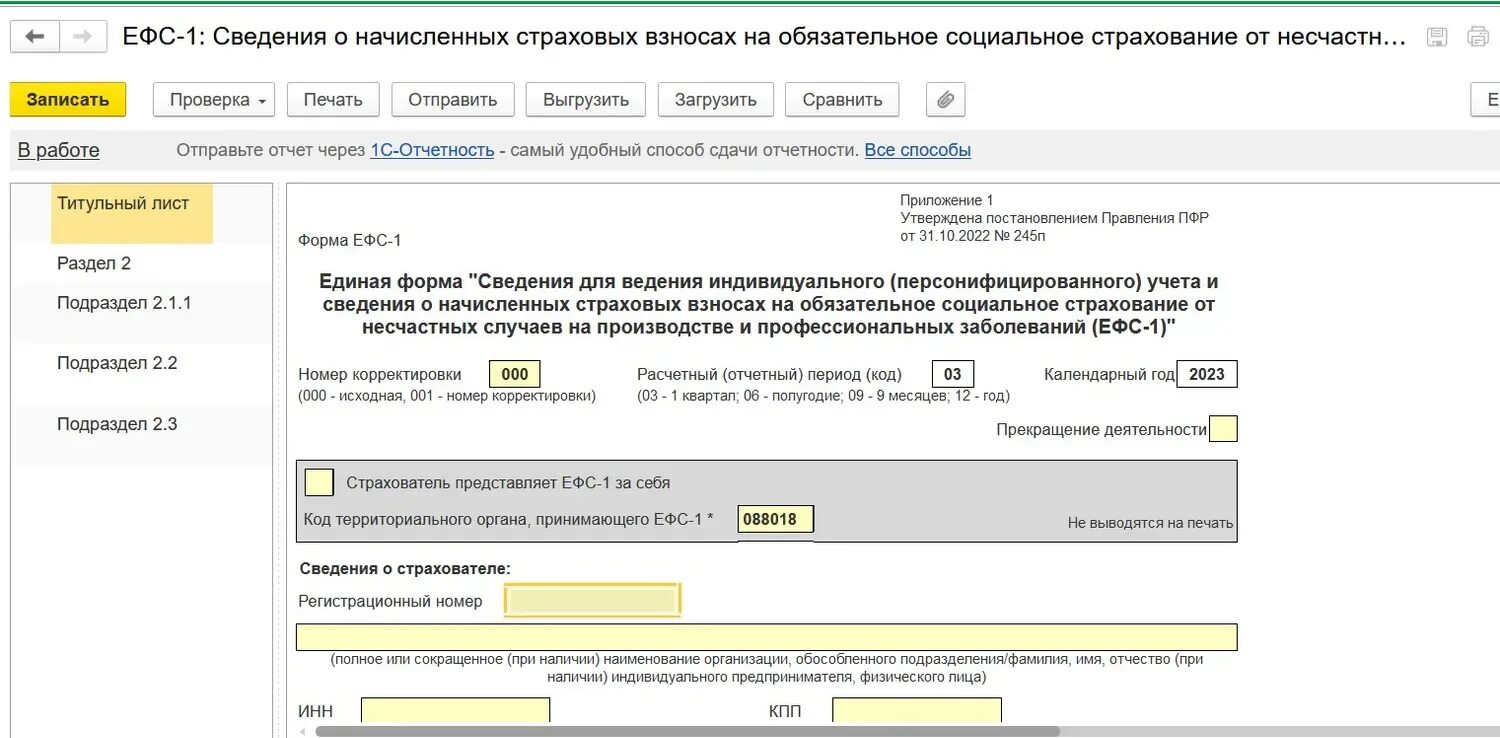Click the Форма ЕФС-1 label text
Screen dimensions: 1500x738
(x=349, y=240)
